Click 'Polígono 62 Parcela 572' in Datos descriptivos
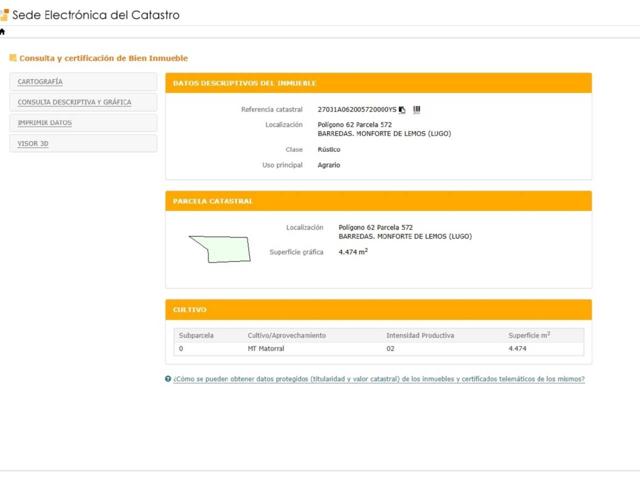The image size is (640, 480). click(355, 124)
